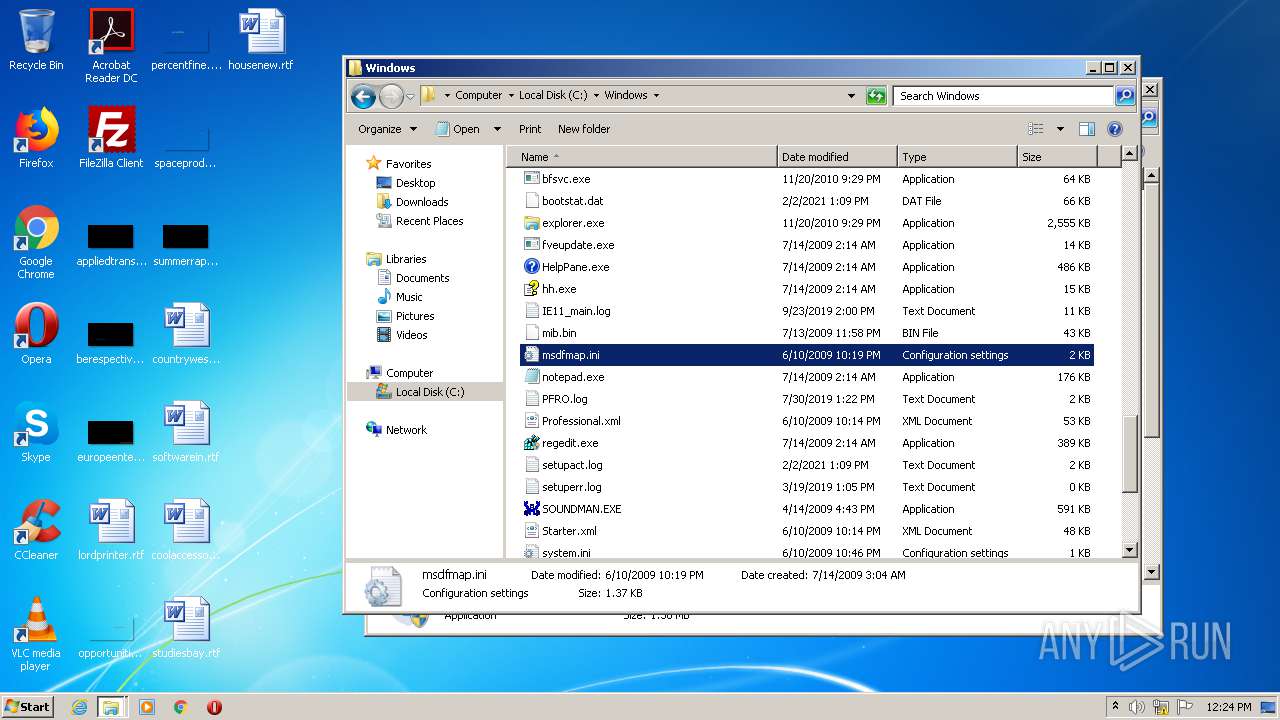Open Acrobat Reader DC desktop icon
The width and height of the screenshot is (1280, 720).
111,46
